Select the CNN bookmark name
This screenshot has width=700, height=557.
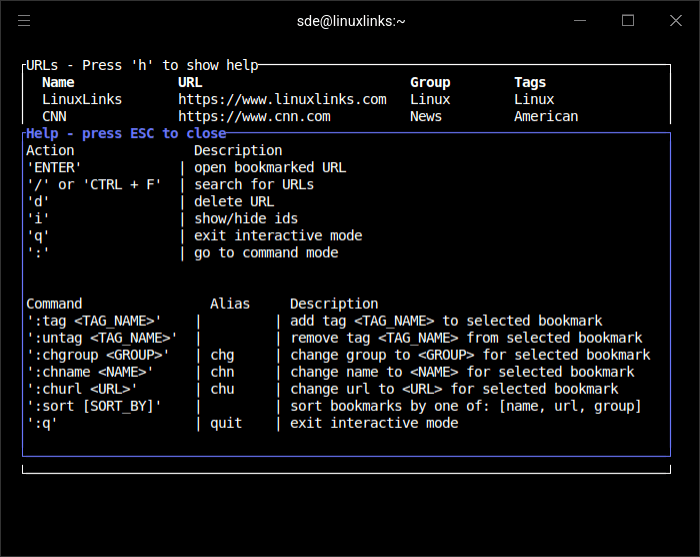pyautogui.click(x=54, y=116)
